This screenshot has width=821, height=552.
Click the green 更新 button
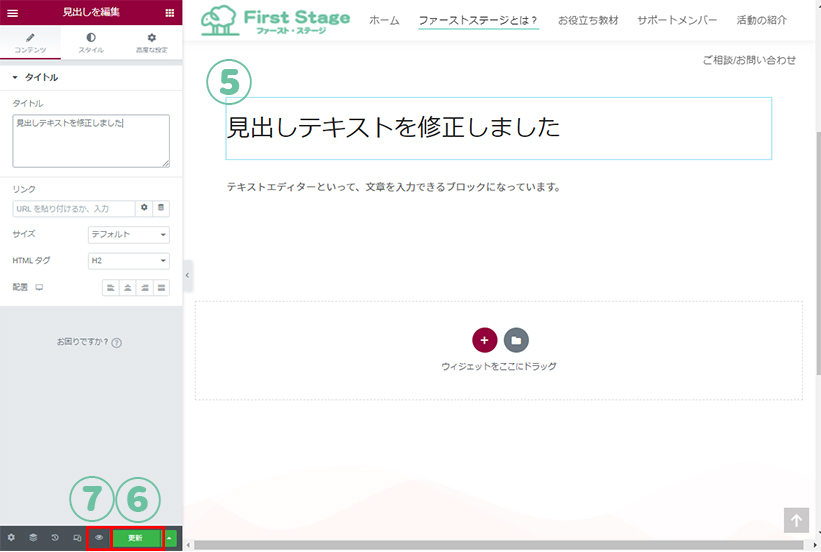click(137, 538)
